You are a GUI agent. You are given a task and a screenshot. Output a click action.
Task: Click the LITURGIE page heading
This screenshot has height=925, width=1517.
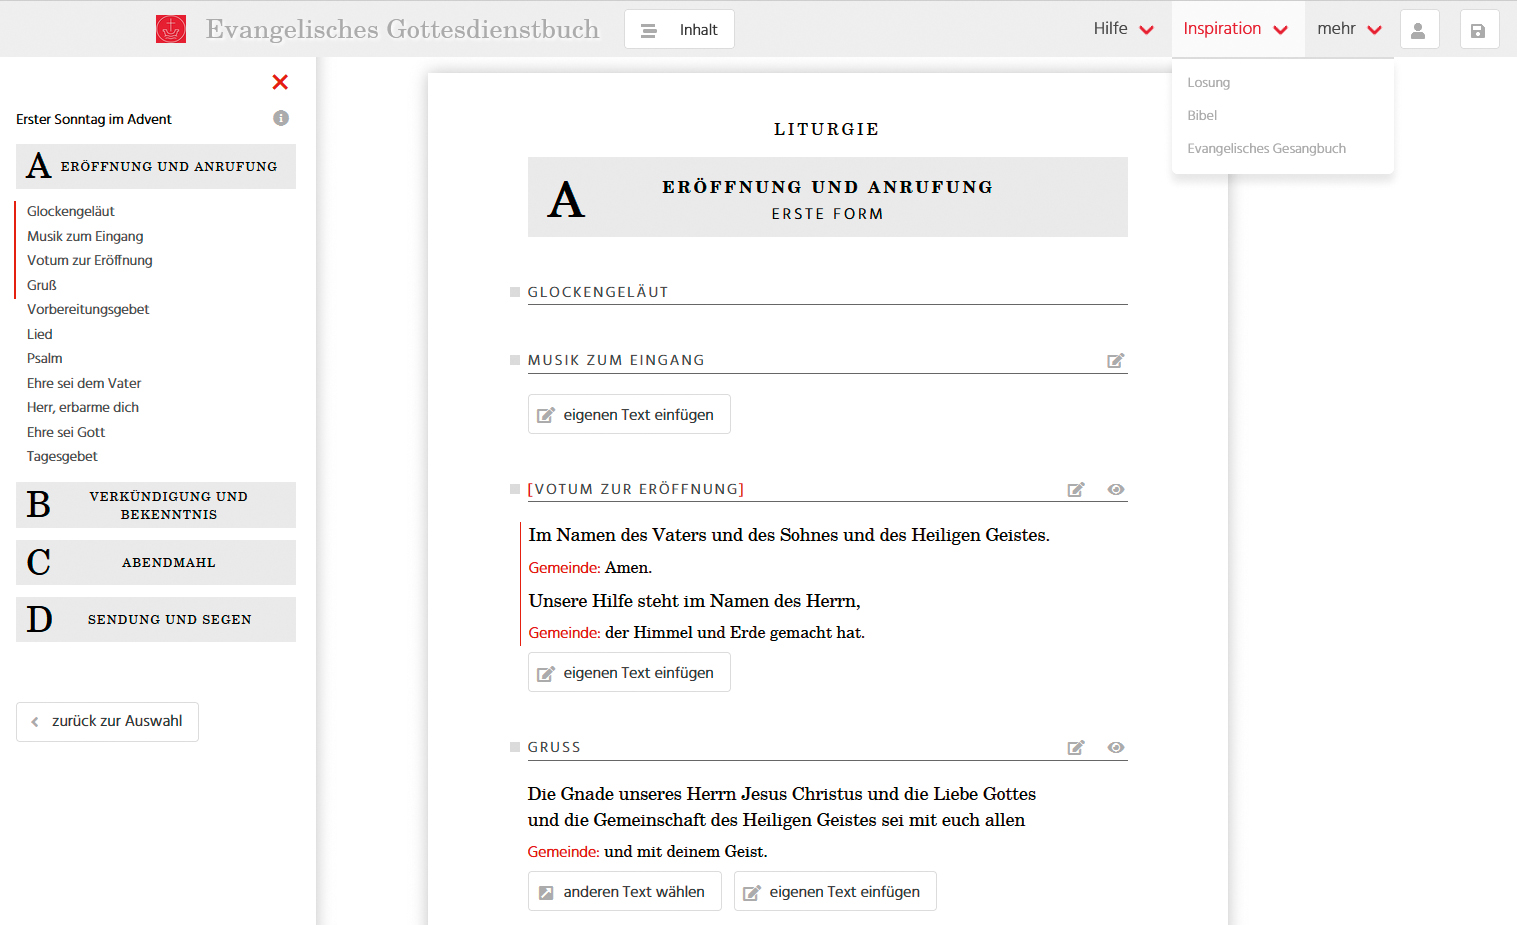coord(827,129)
